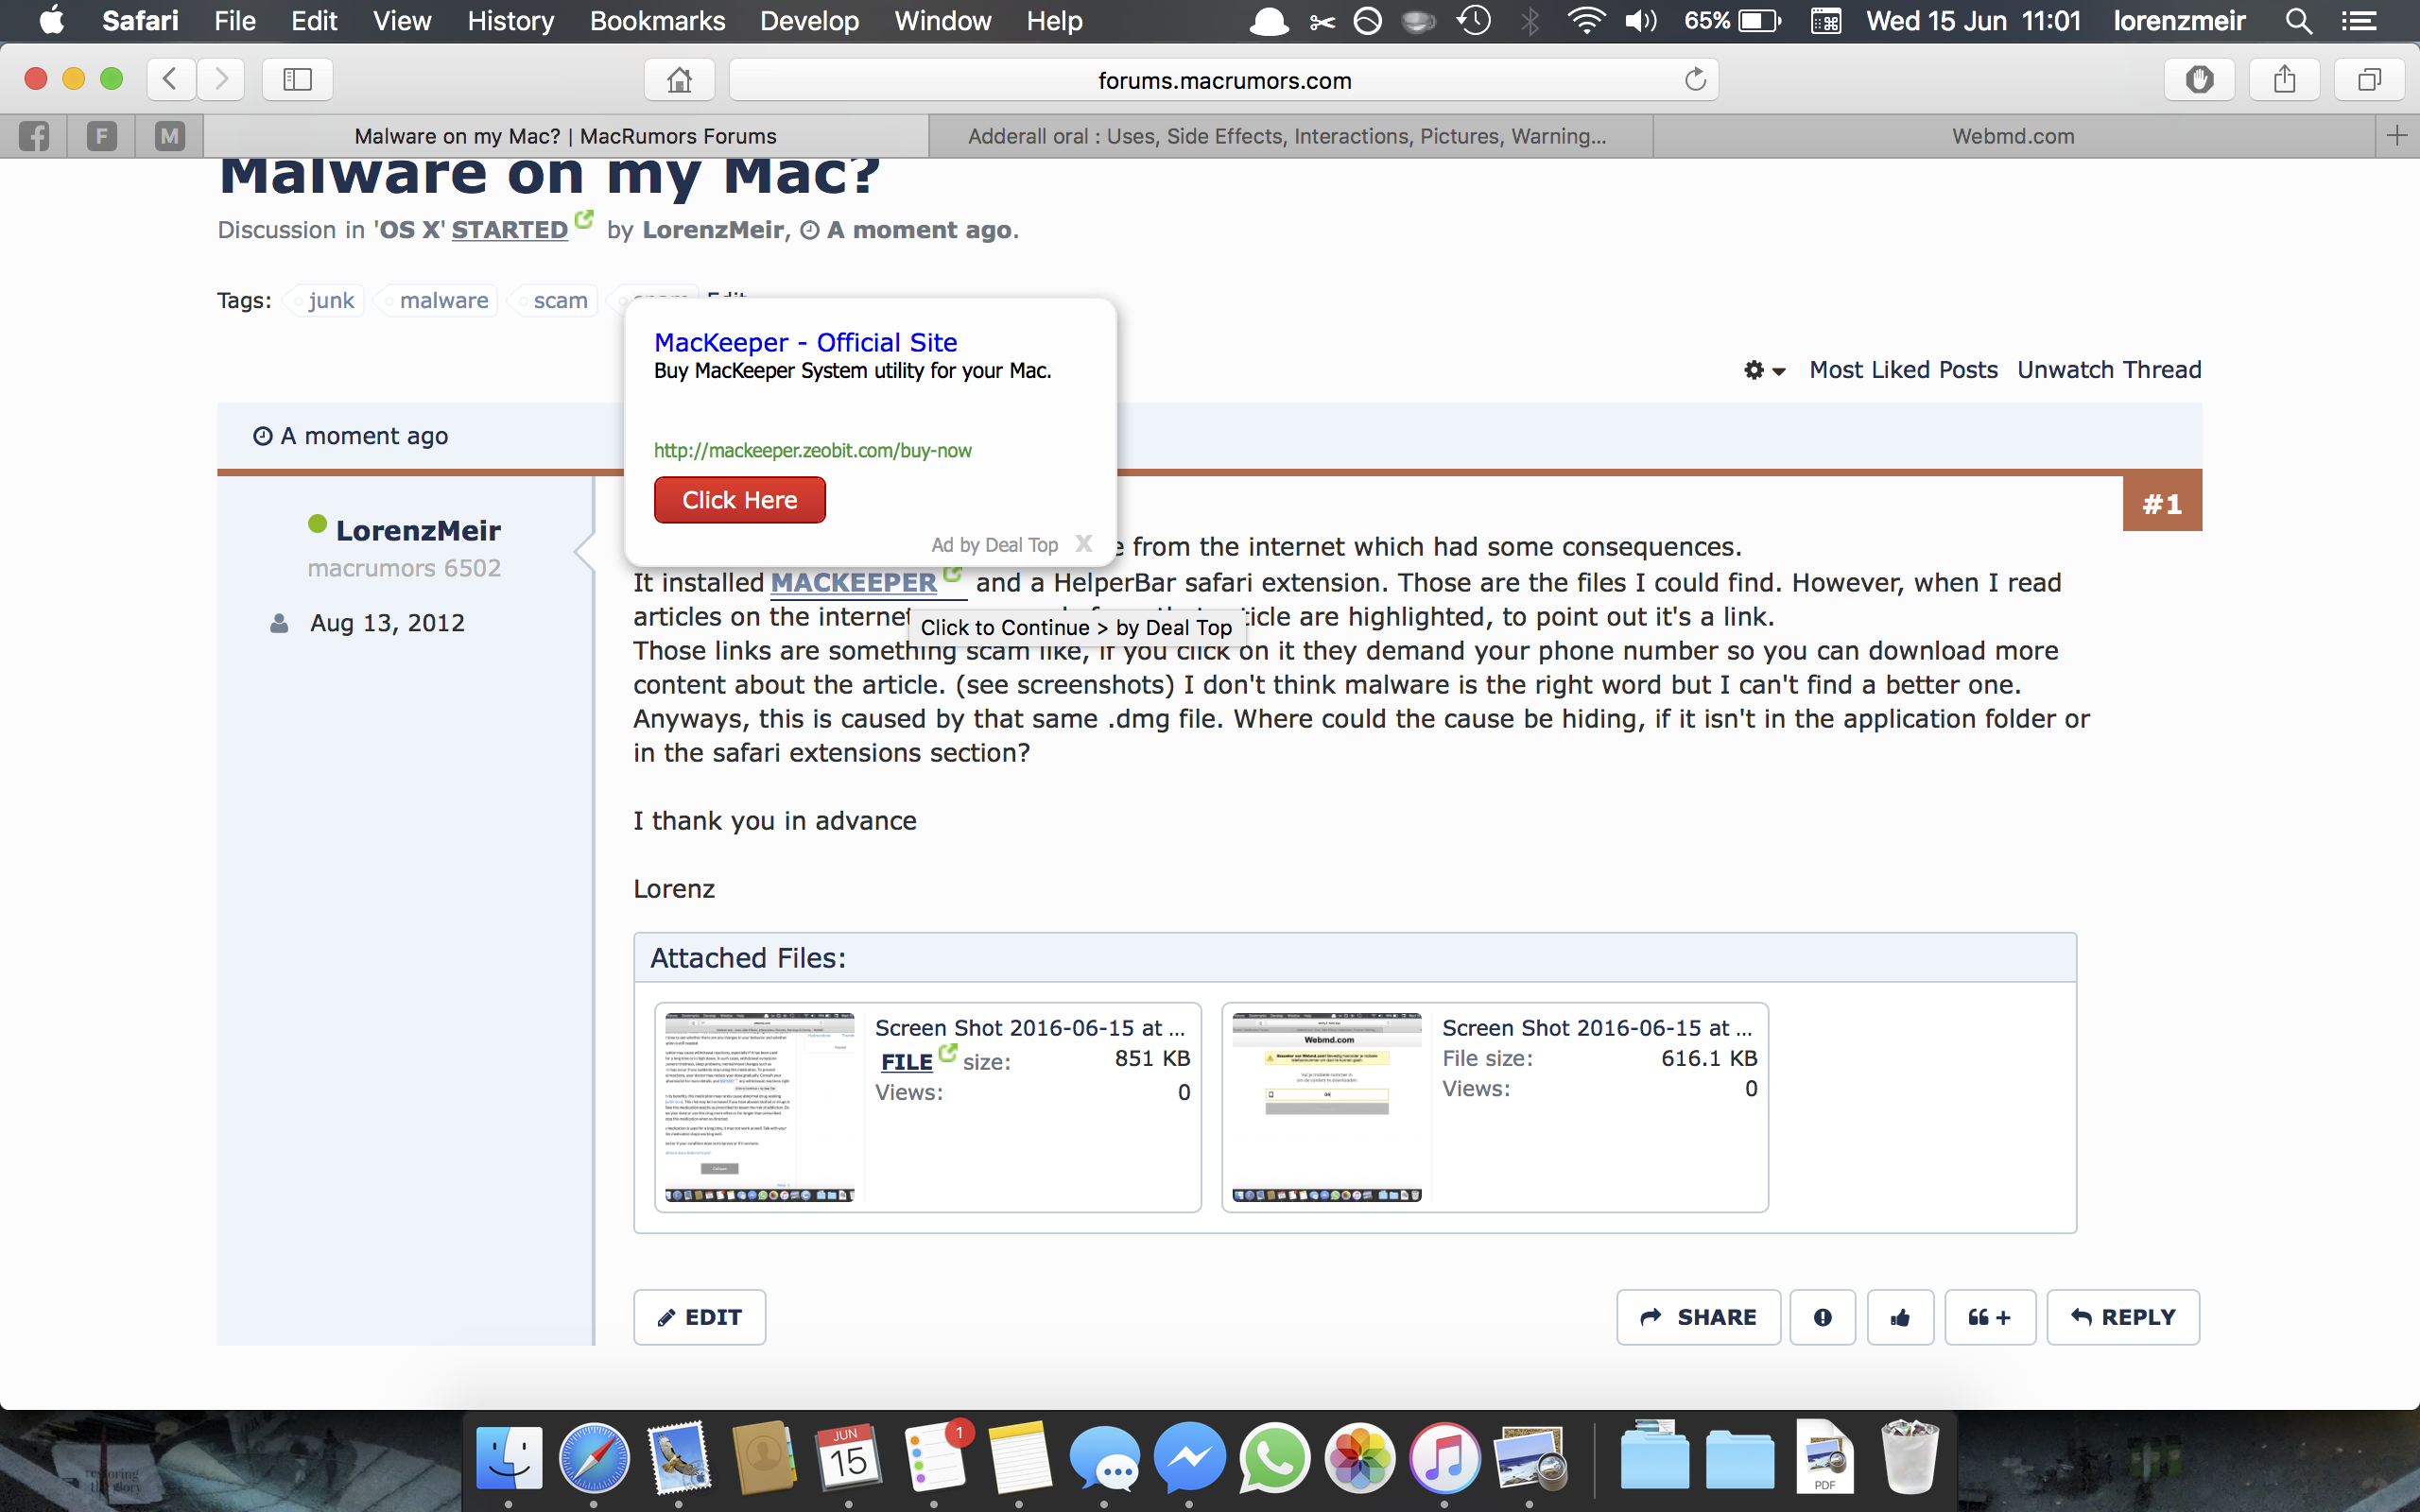Open Calendar showing Jun 15 in Dock
This screenshot has width=2420, height=1512.
click(849, 1458)
